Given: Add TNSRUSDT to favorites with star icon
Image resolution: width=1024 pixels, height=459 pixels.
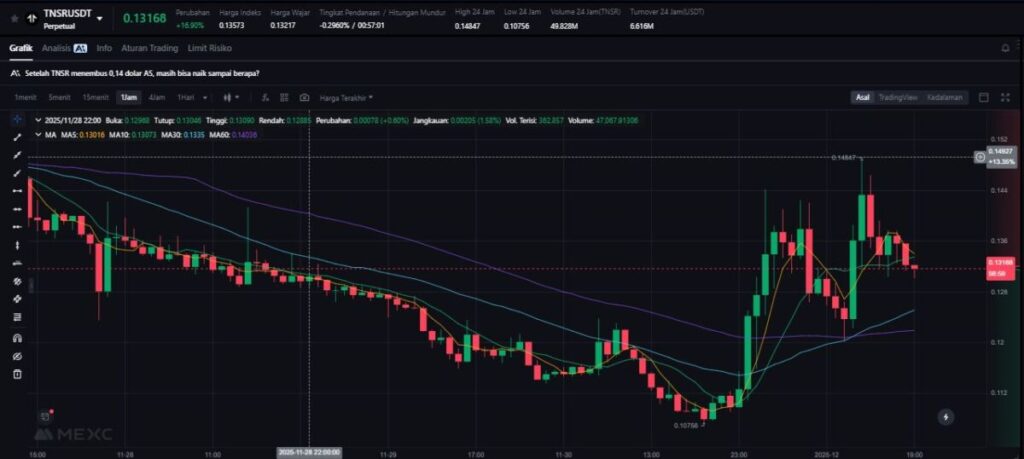Looking at the screenshot, I should point(14,18).
